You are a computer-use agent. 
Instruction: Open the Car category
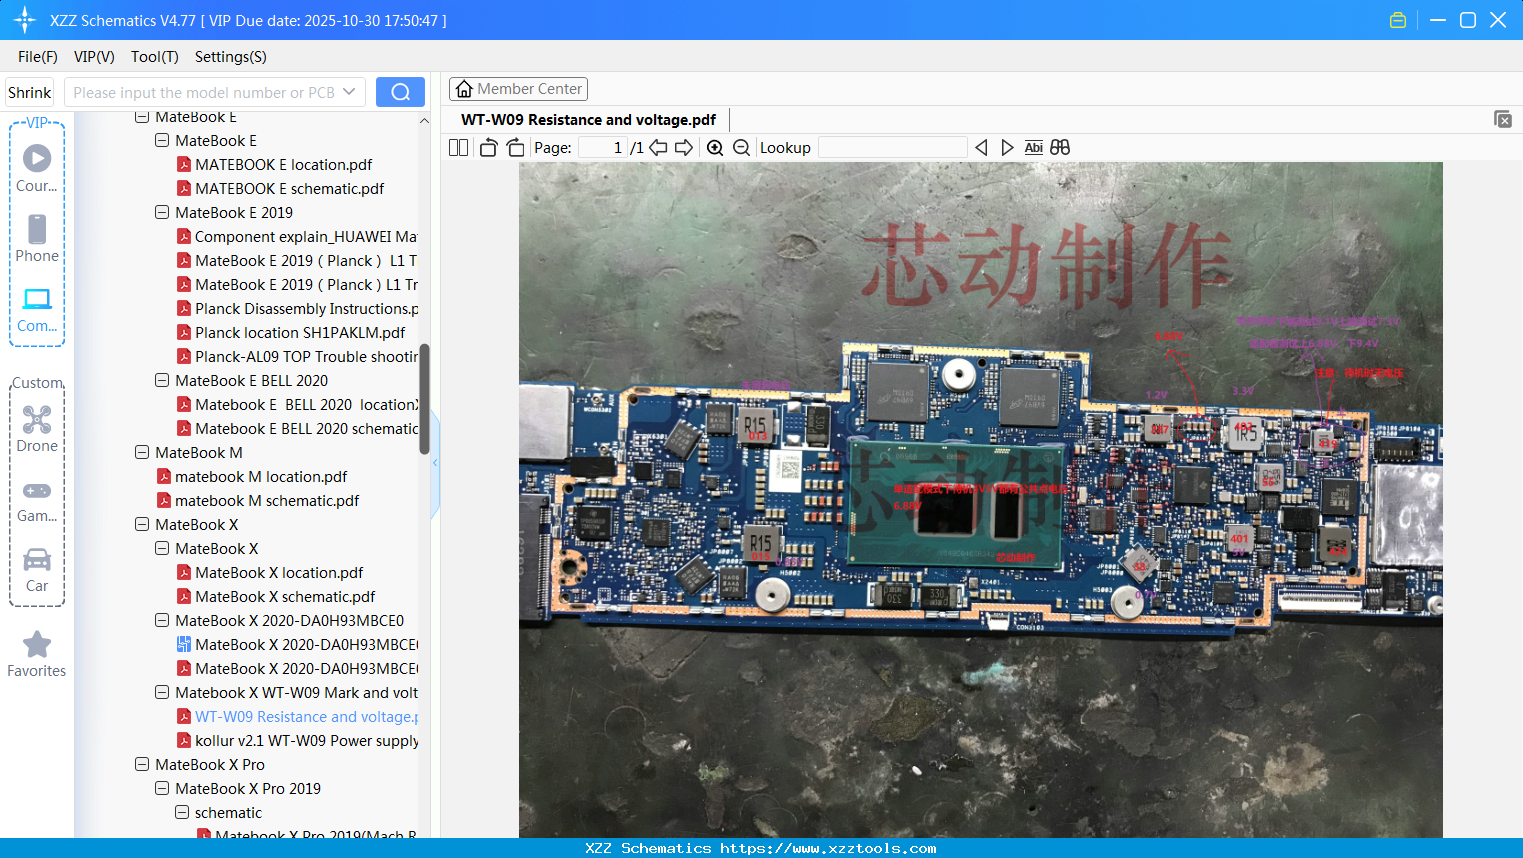(x=37, y=569)
